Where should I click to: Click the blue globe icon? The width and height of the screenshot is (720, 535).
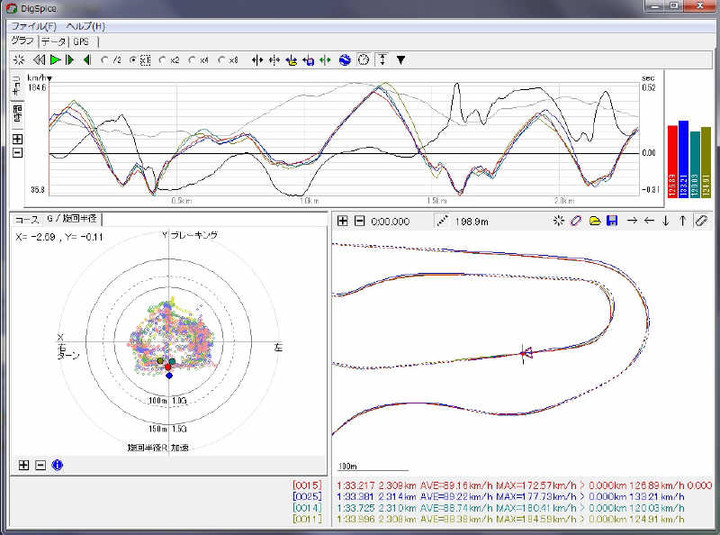click(345, 60)
